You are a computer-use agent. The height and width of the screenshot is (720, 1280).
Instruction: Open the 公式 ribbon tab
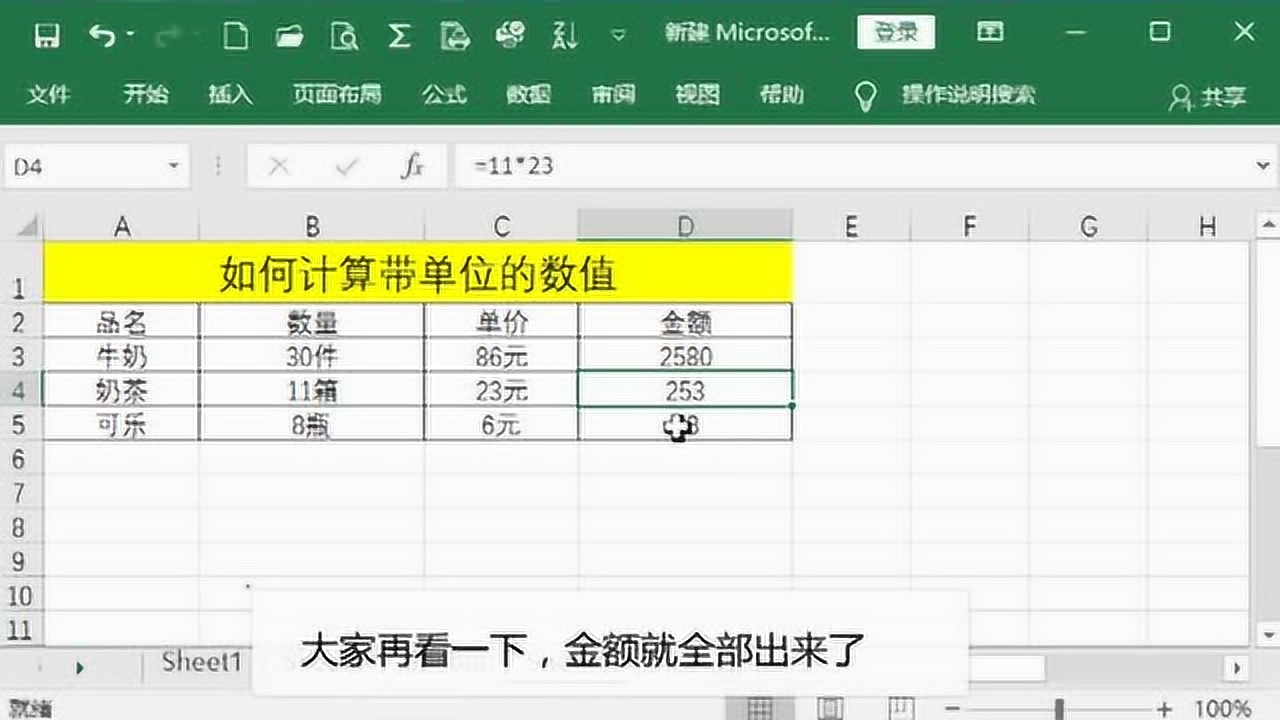[x=443, y=95]
